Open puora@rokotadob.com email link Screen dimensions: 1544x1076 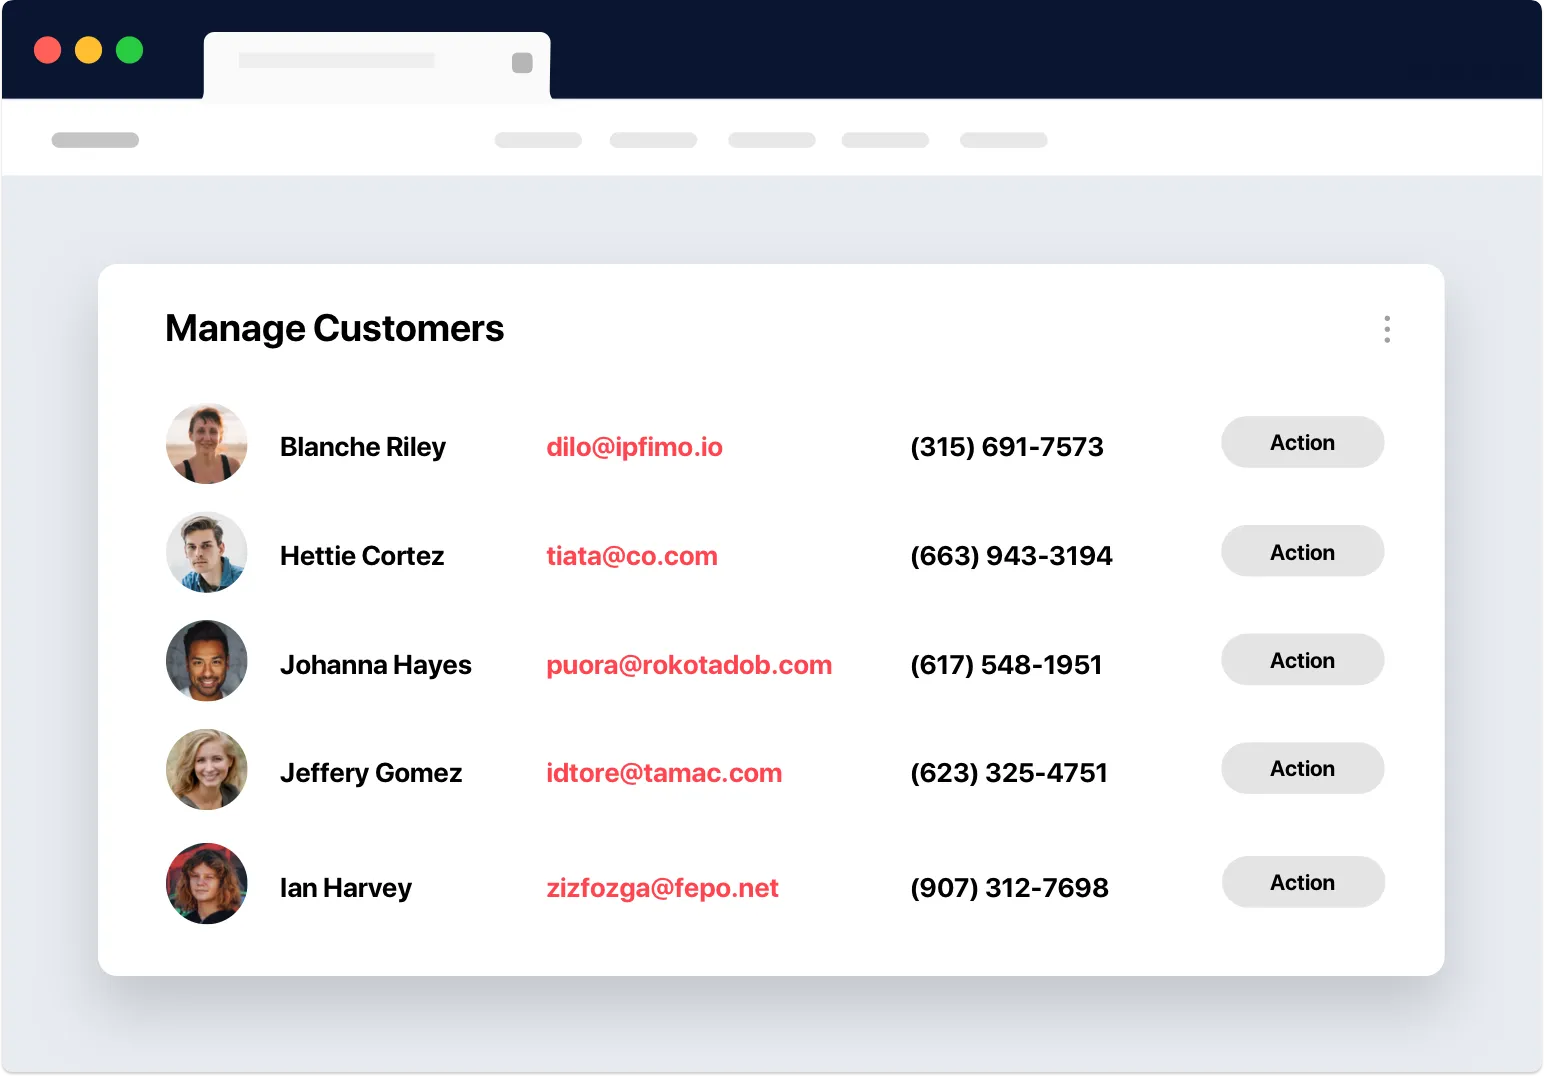click(688, 665)
